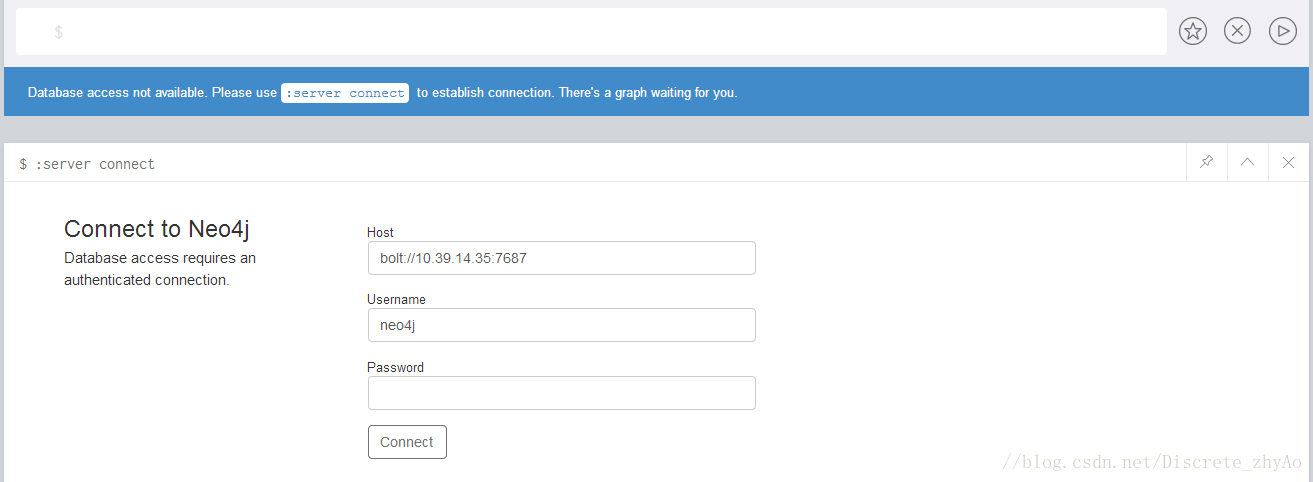Click the dollar prompt in the command editor
The height and width of the screenshot is (482, 1313).
pos(59,32)
